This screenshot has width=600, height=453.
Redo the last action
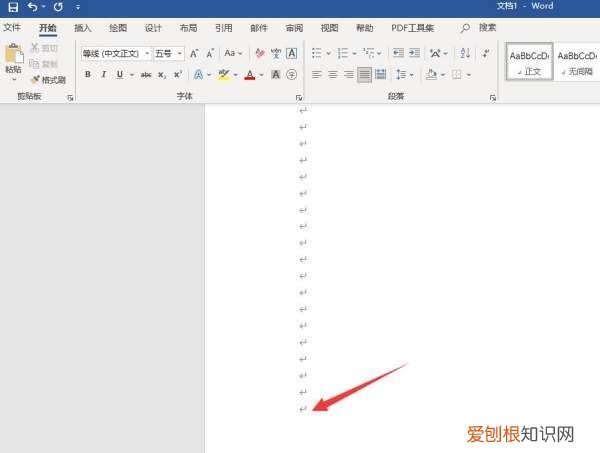click(x=58, y=7)
